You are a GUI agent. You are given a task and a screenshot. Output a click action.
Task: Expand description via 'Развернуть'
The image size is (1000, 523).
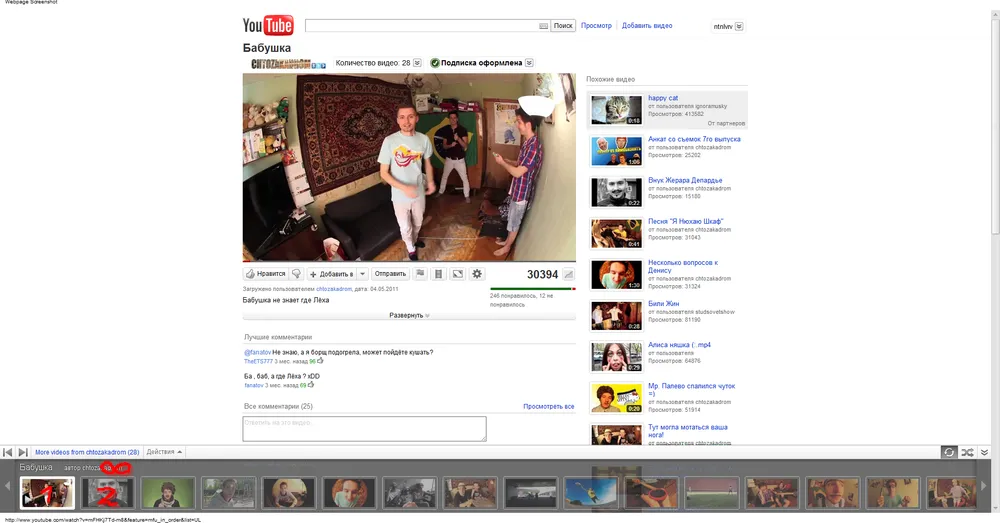(409, 315)
